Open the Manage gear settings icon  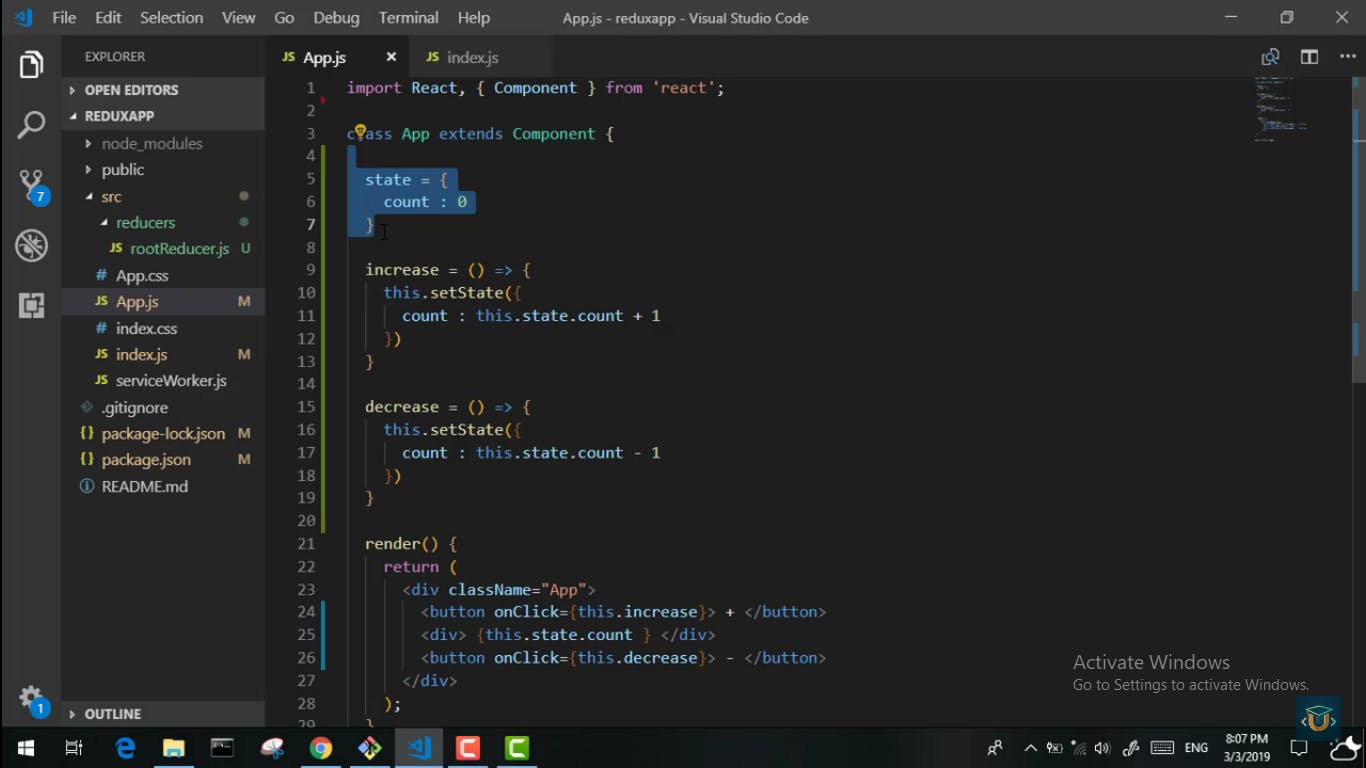click(31, 698)
